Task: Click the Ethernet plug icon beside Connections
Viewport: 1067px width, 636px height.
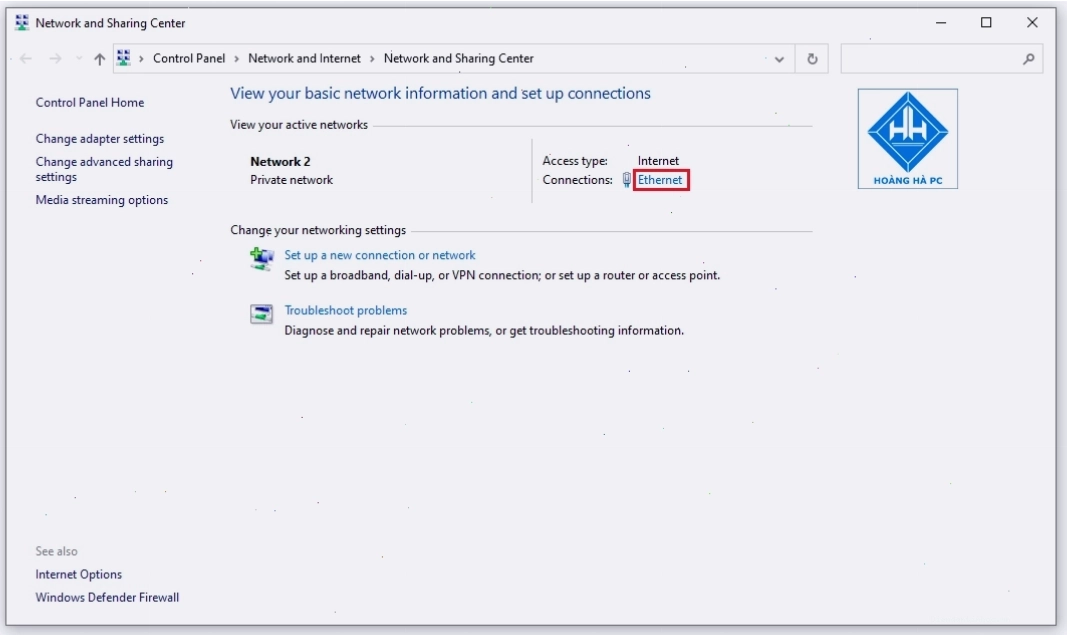Action: tap(627, 180)
